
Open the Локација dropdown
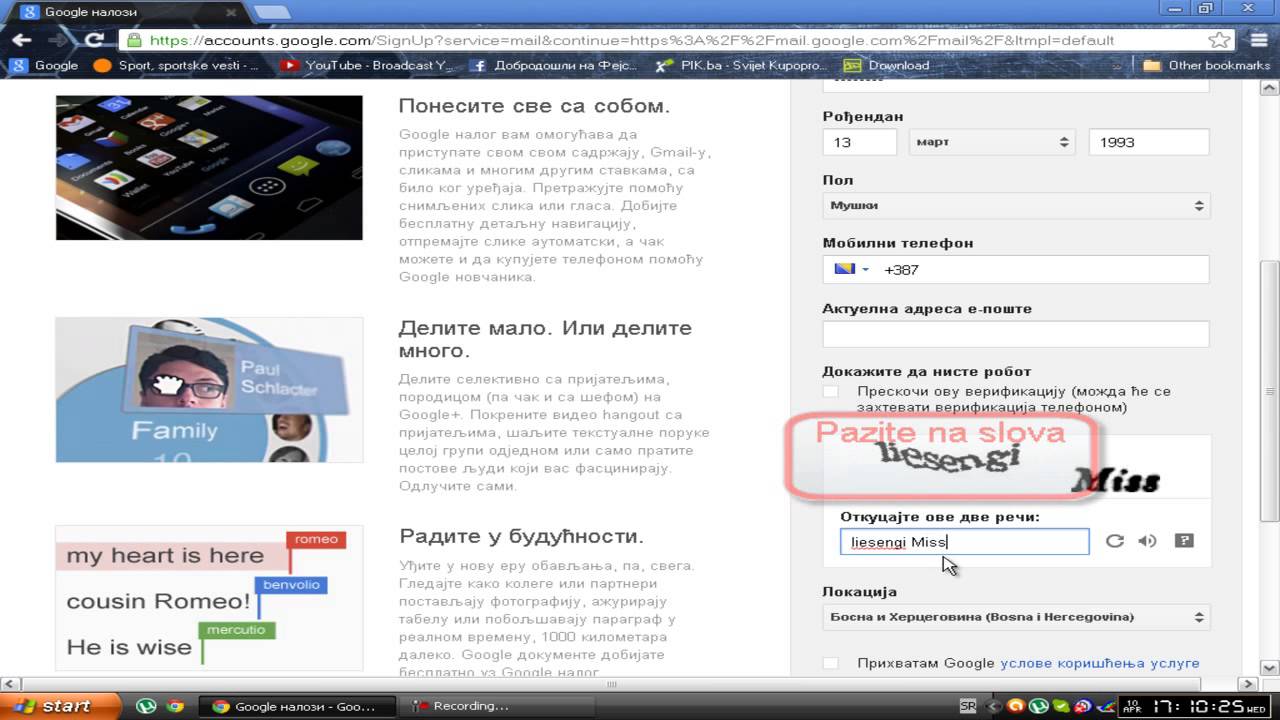pos(1016,617)
